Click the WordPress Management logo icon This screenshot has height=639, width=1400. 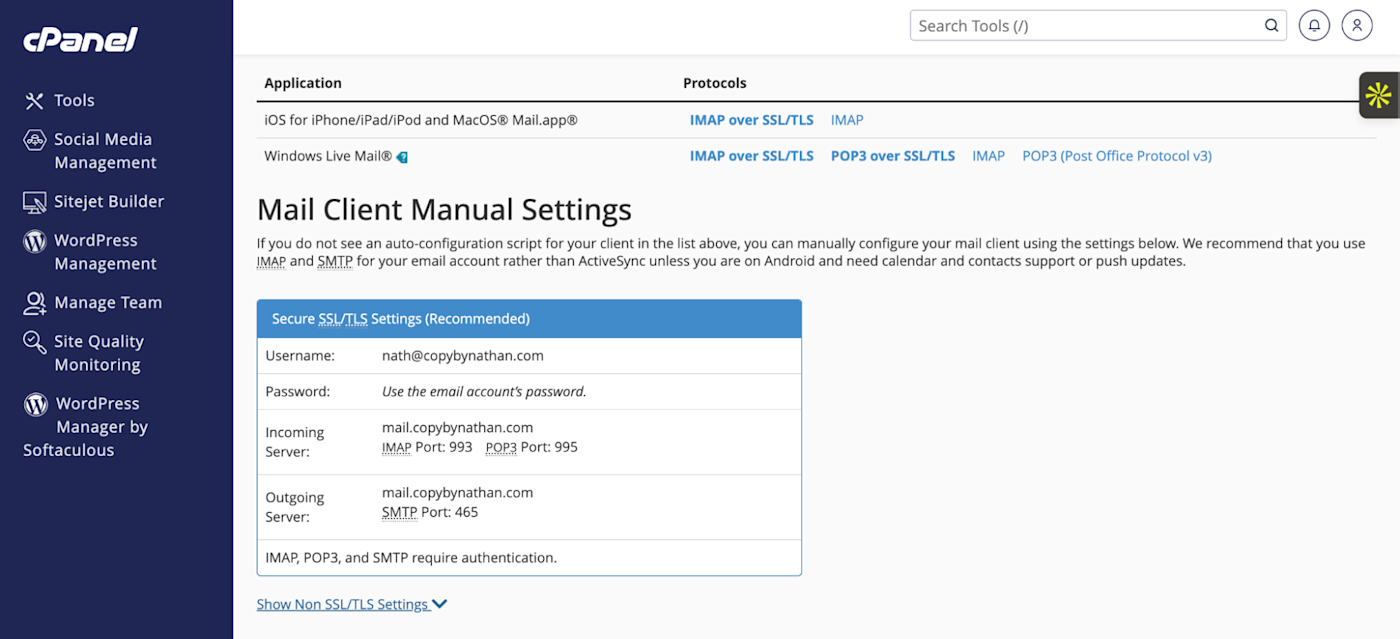tap(35, 241)
